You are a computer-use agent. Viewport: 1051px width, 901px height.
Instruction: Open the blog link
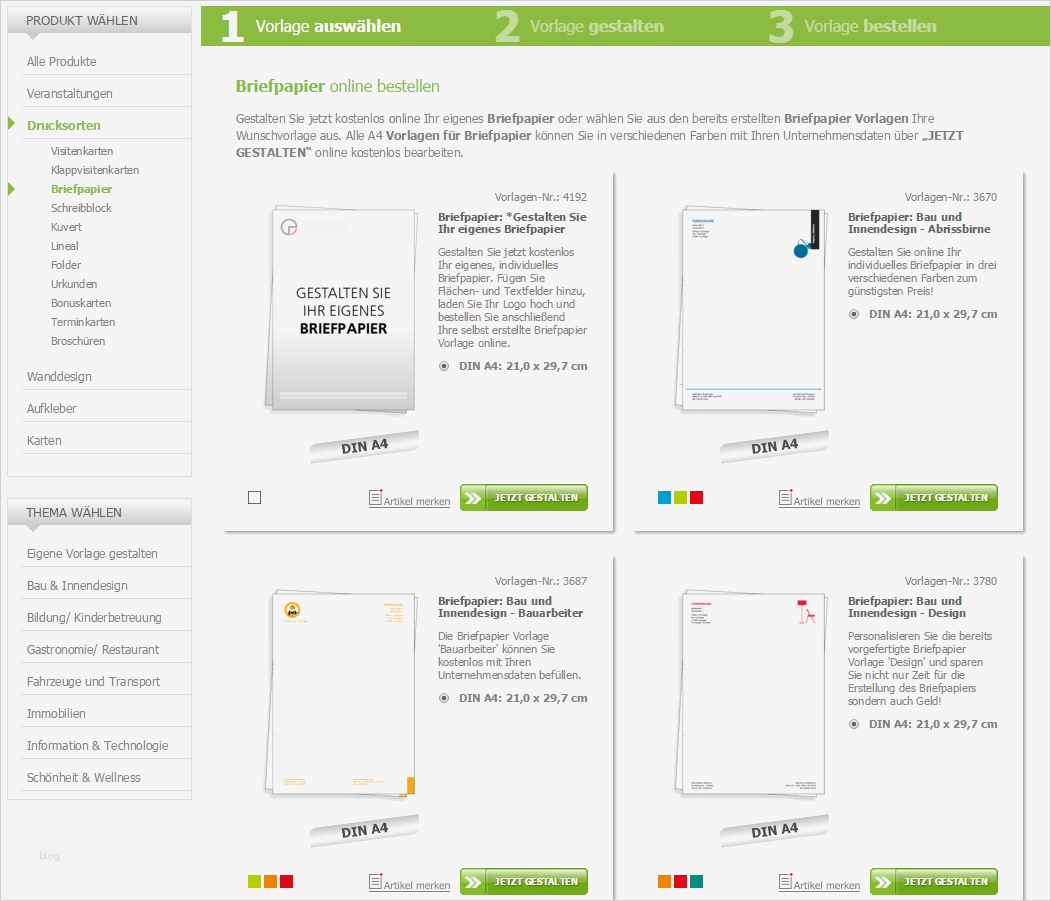(48, 855)
